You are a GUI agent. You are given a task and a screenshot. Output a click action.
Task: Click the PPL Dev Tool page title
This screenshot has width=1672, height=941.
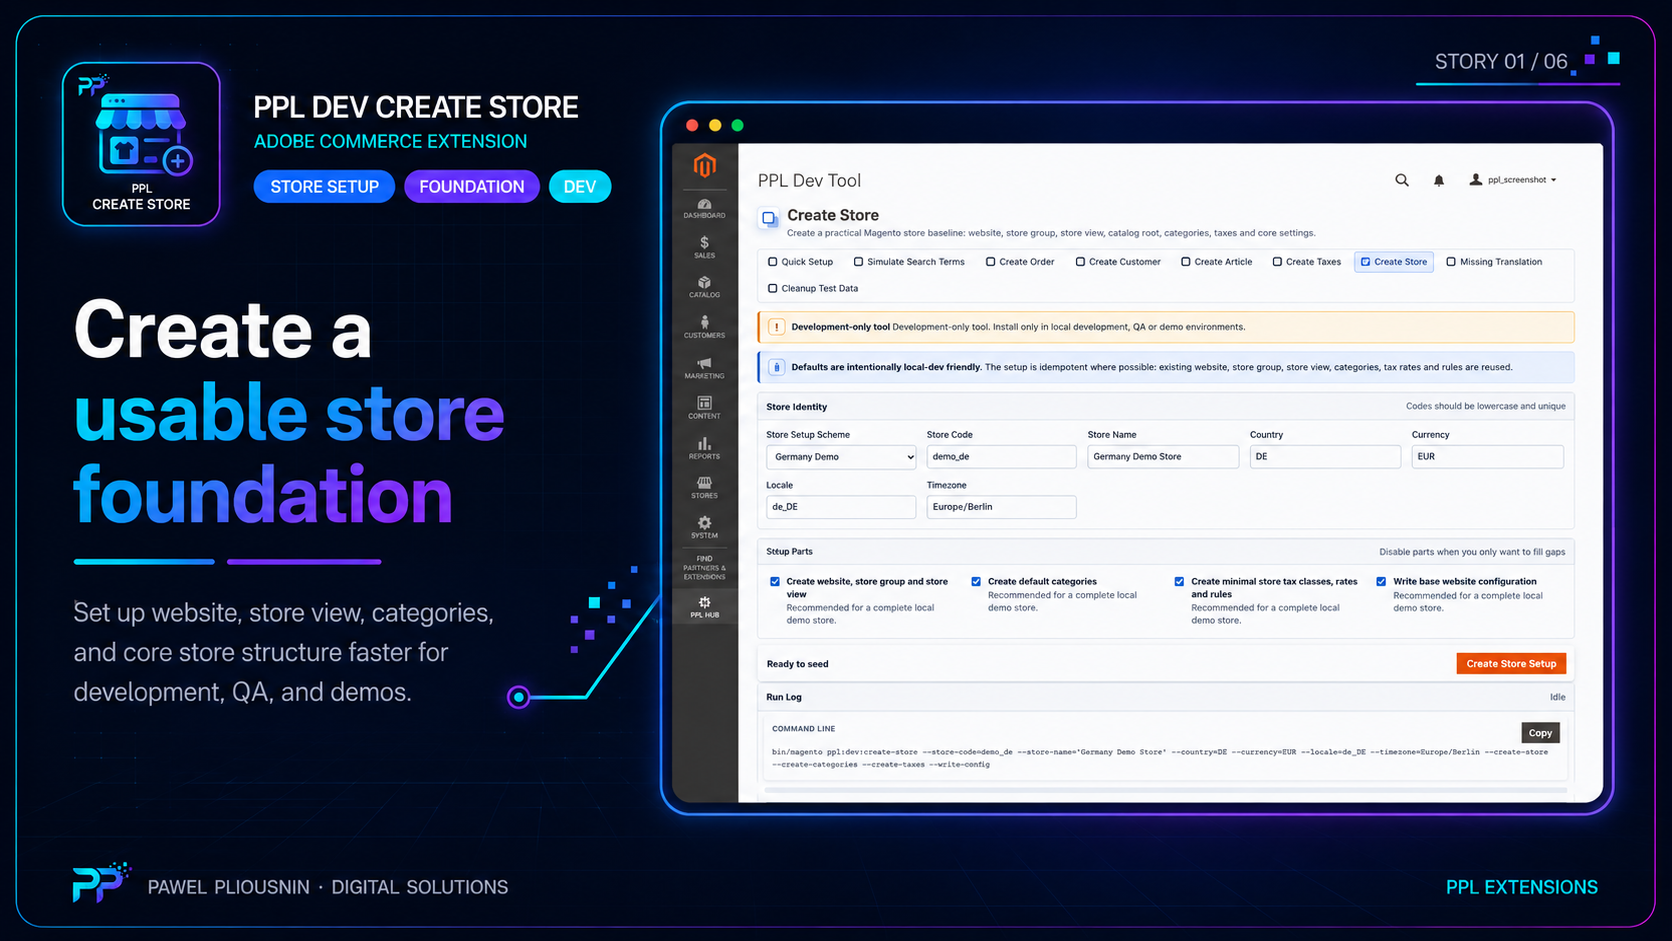809,181
